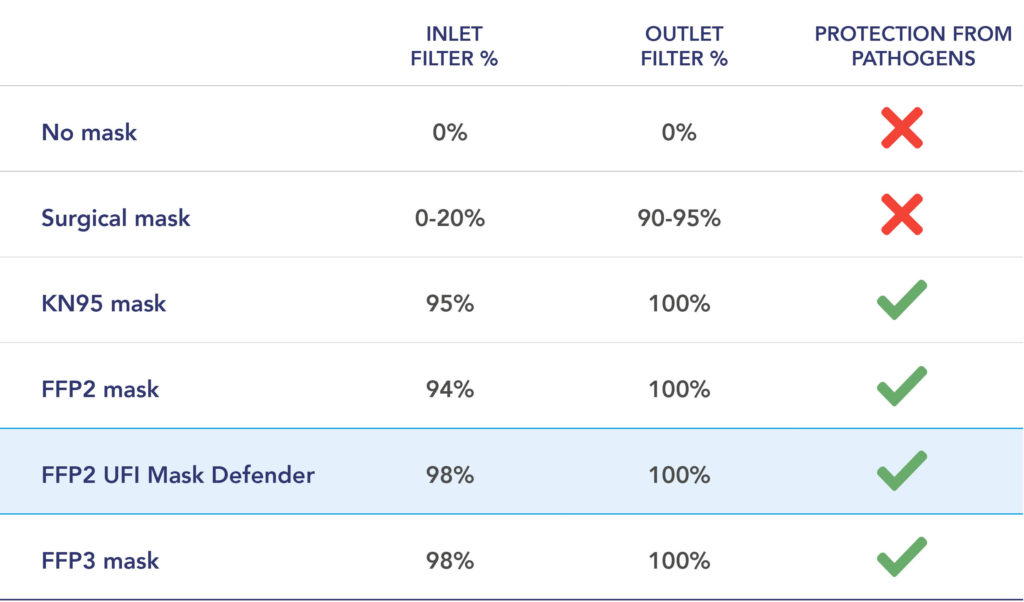This screenshot has width=1024, height=602.
Task: Click the green checkmark for KN95 mask
Action: point(901,300)
